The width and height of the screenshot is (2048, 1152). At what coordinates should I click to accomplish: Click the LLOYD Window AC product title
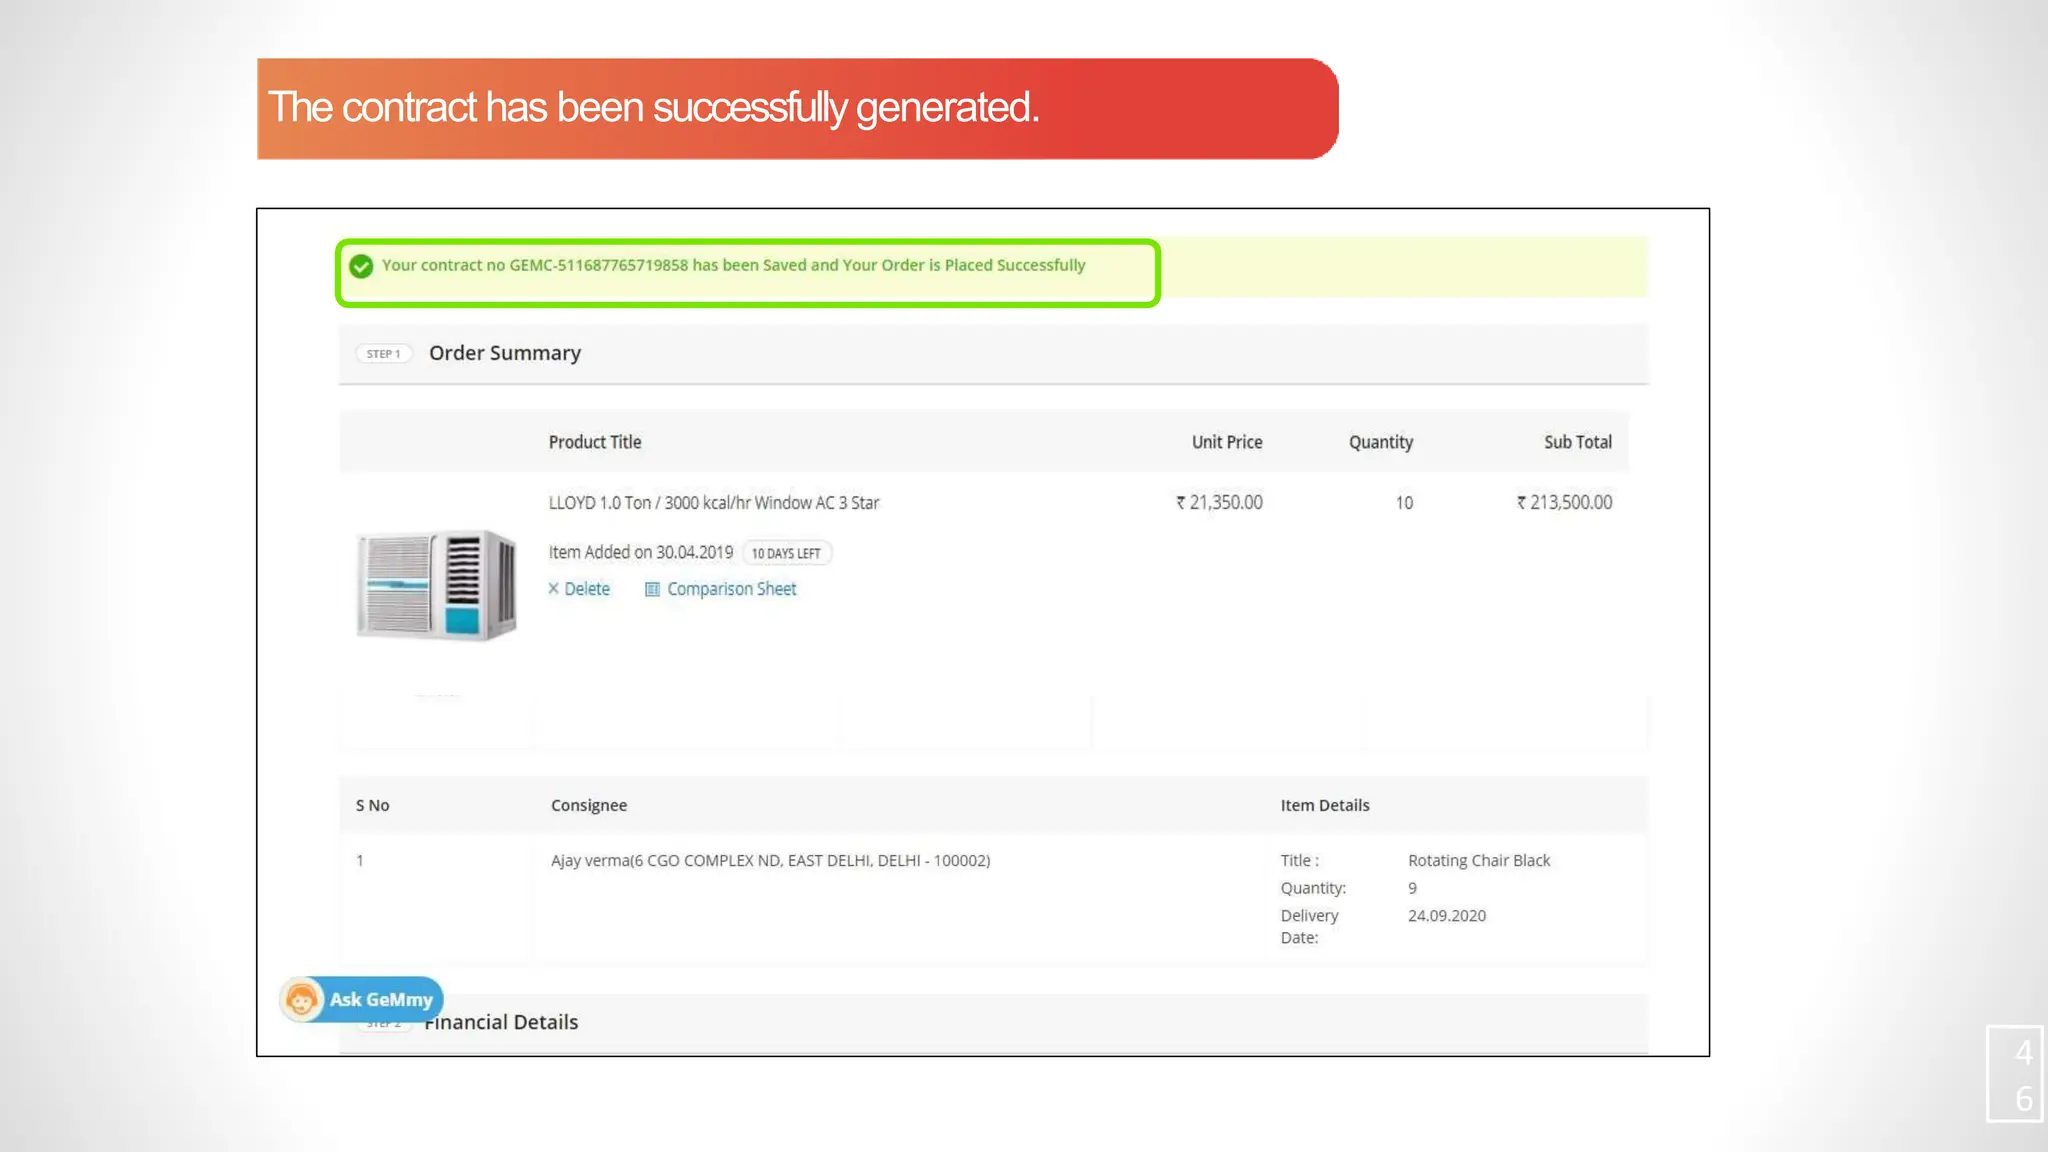(713, 503)
